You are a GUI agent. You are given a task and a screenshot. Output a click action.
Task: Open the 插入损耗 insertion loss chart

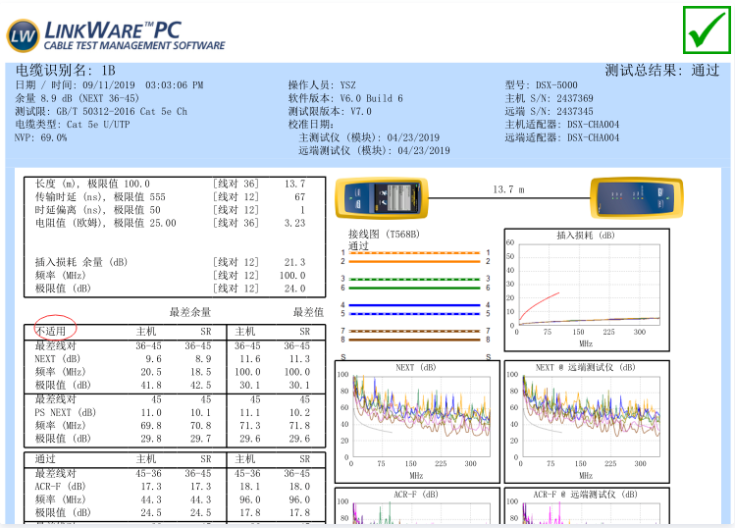(583, 287)
